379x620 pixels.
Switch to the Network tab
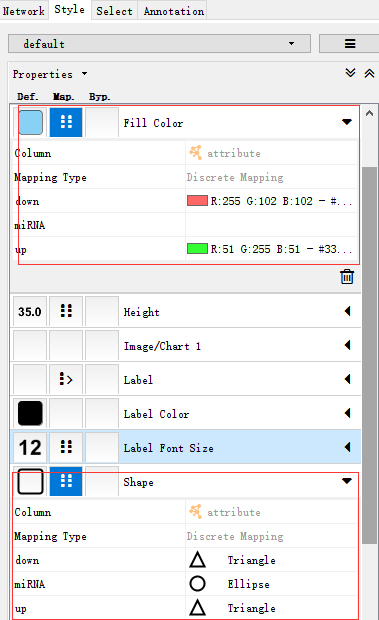click(23, 11)
